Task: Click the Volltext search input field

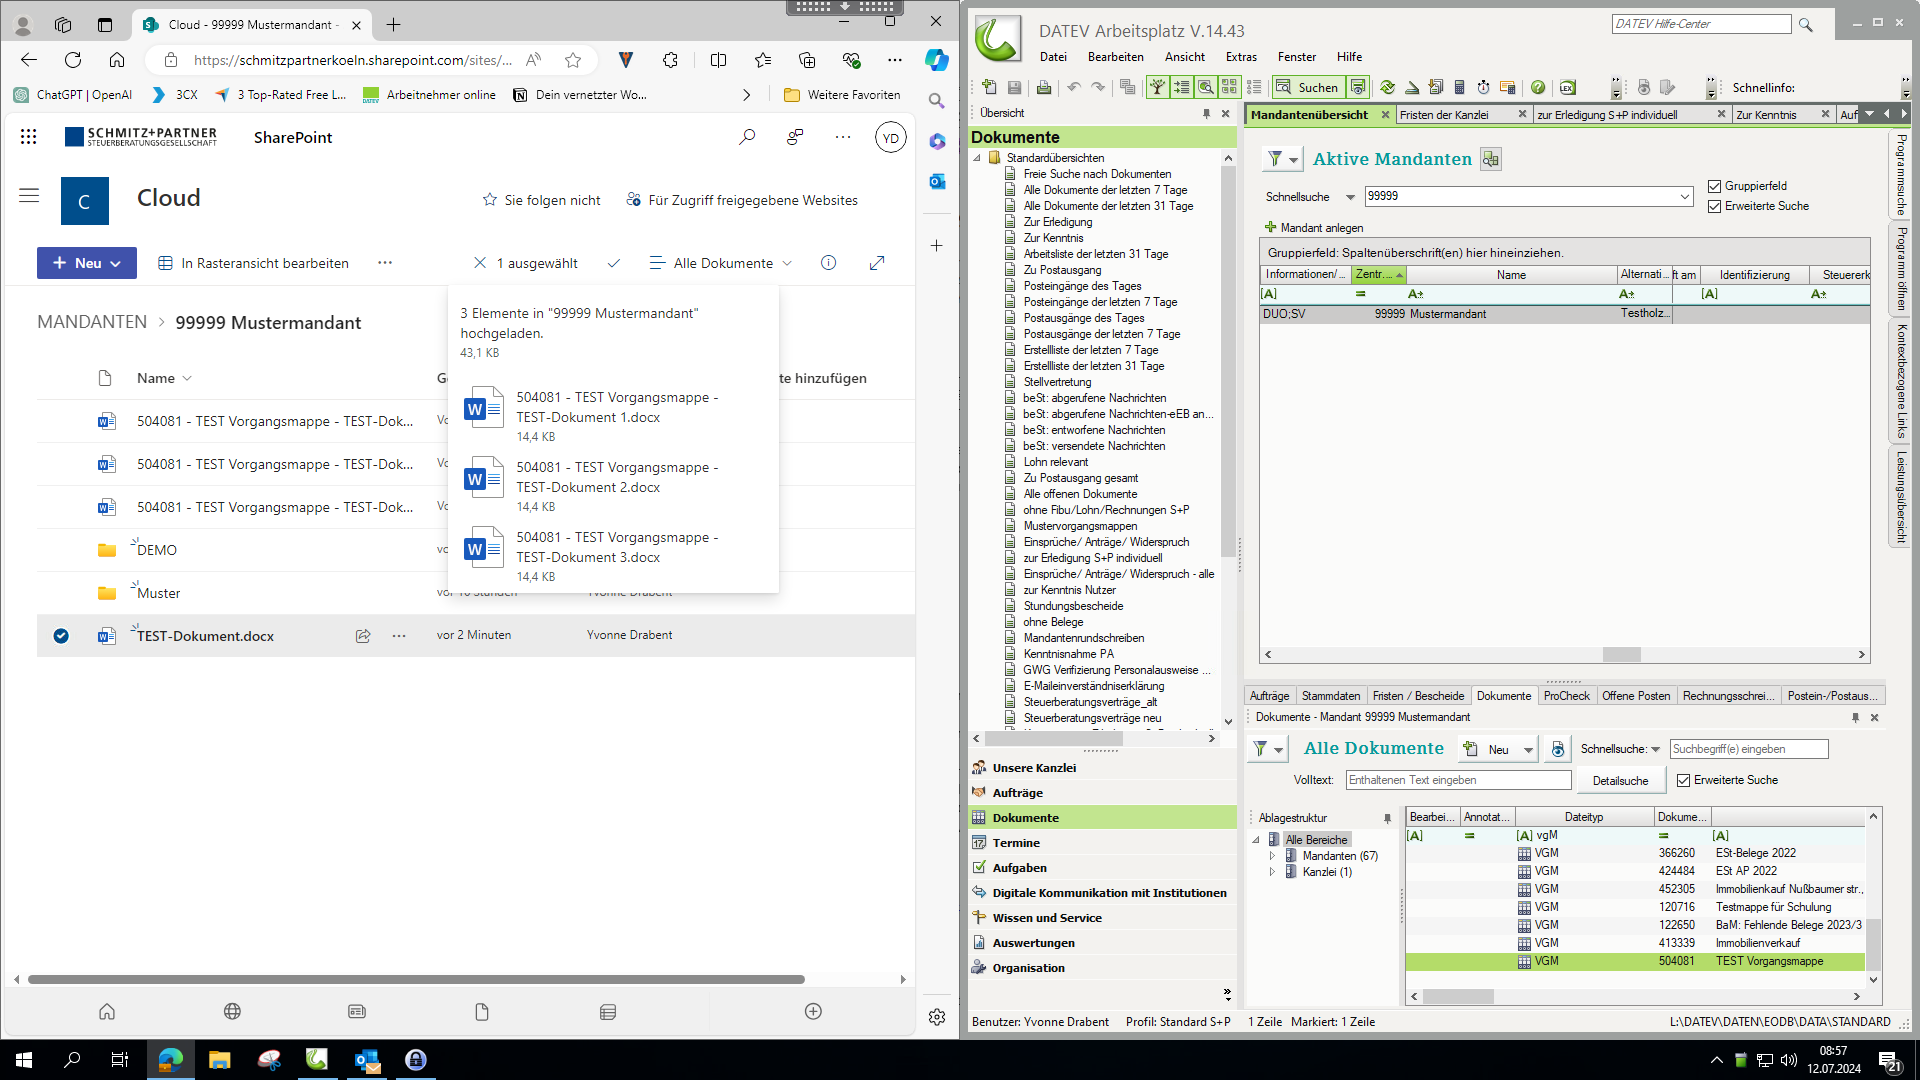Action: click(1457, 780)
